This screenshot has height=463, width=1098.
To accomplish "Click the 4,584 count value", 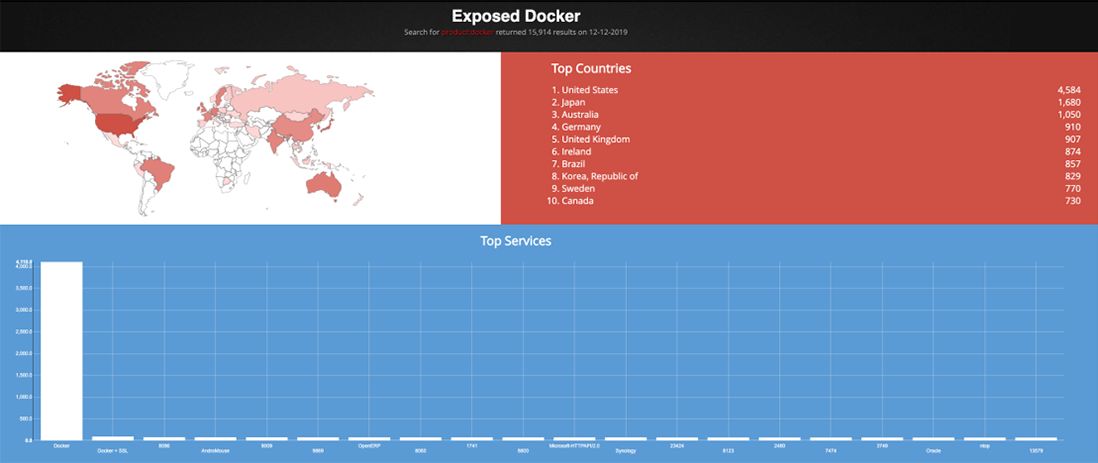I will (x=1069, y=90).
